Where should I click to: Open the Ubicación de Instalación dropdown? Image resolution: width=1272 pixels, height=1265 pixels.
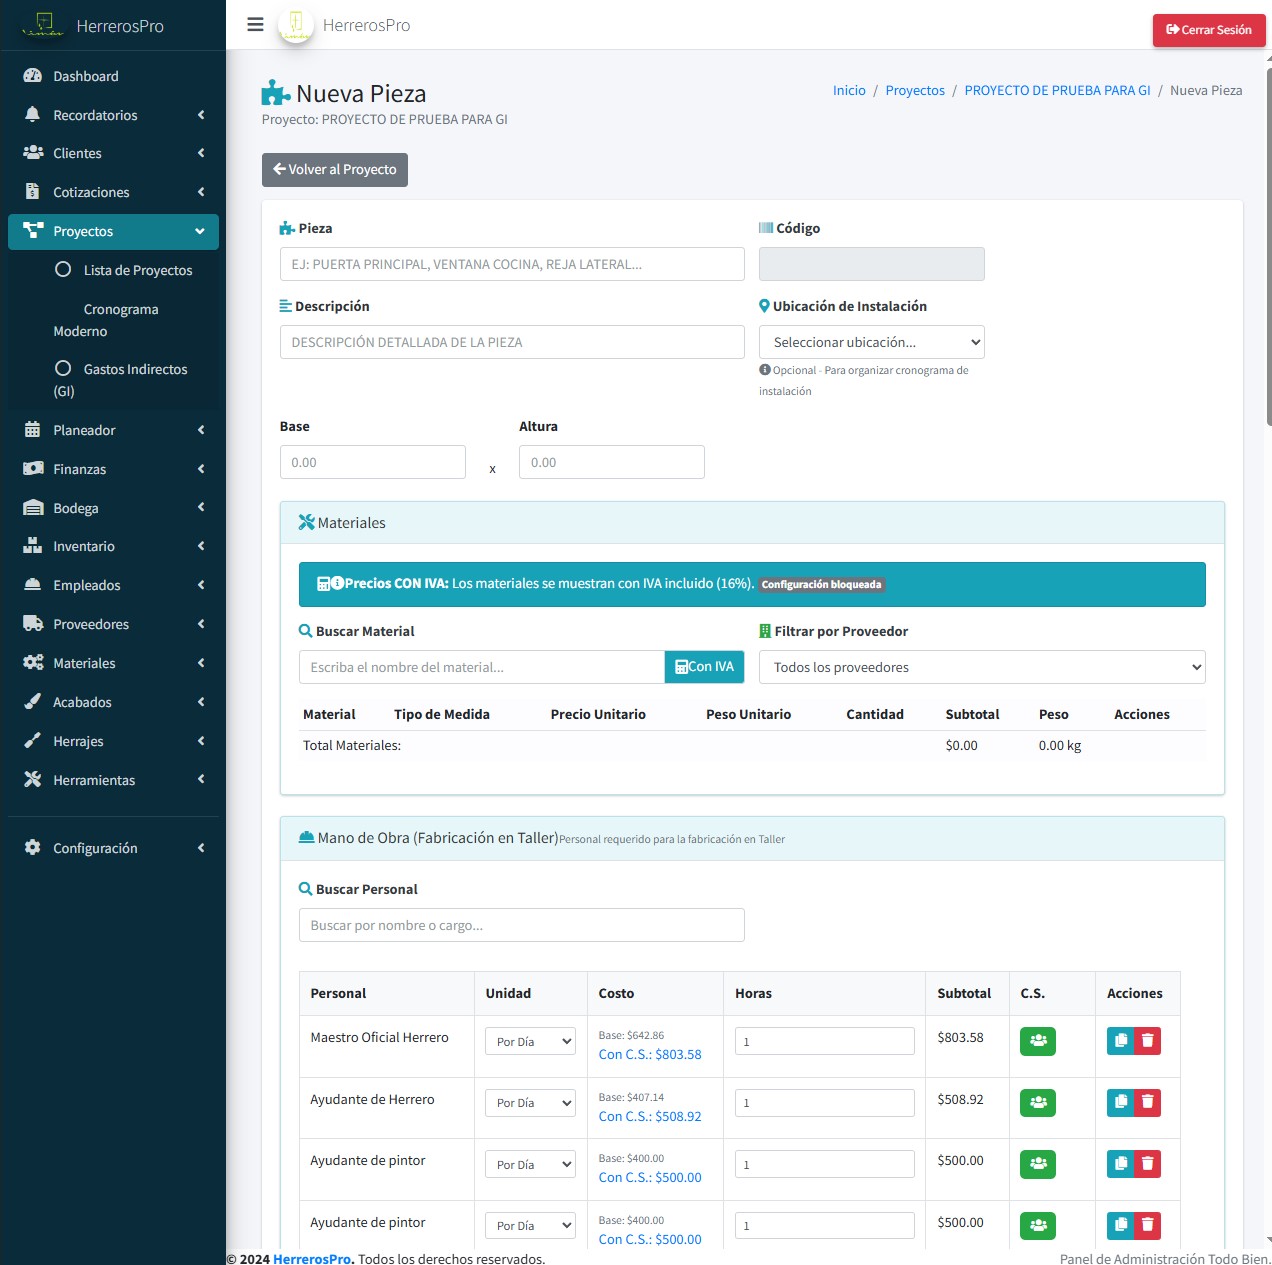click(x=871, y=342)
